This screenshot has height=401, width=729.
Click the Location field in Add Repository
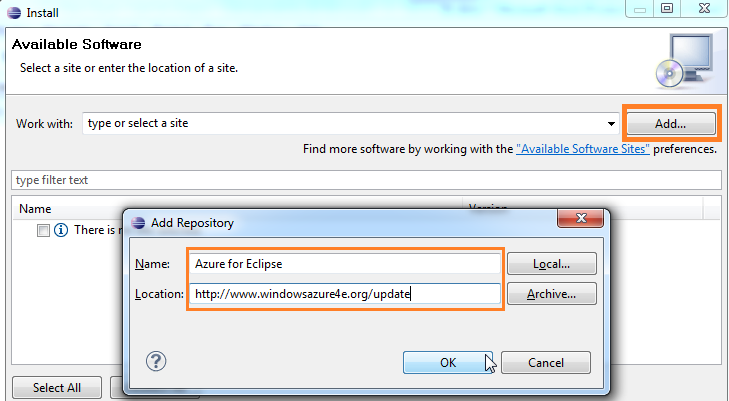point(345,294)
